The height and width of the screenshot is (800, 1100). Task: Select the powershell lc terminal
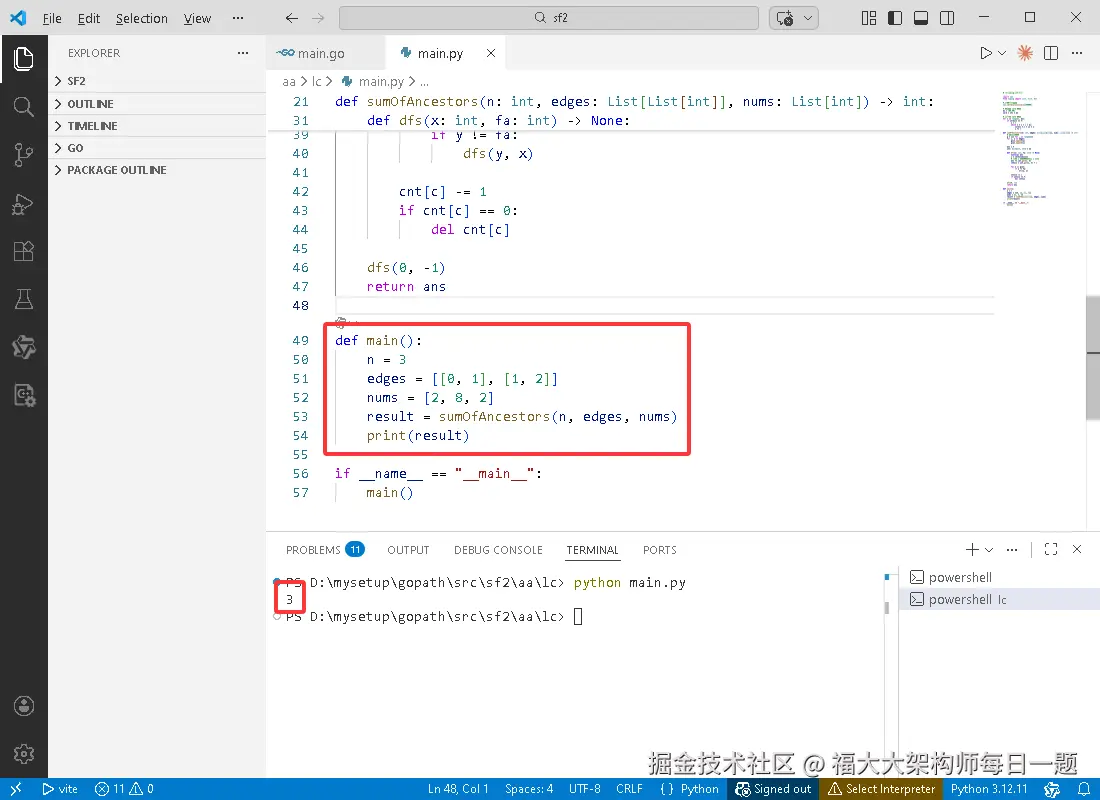point(999,599)
